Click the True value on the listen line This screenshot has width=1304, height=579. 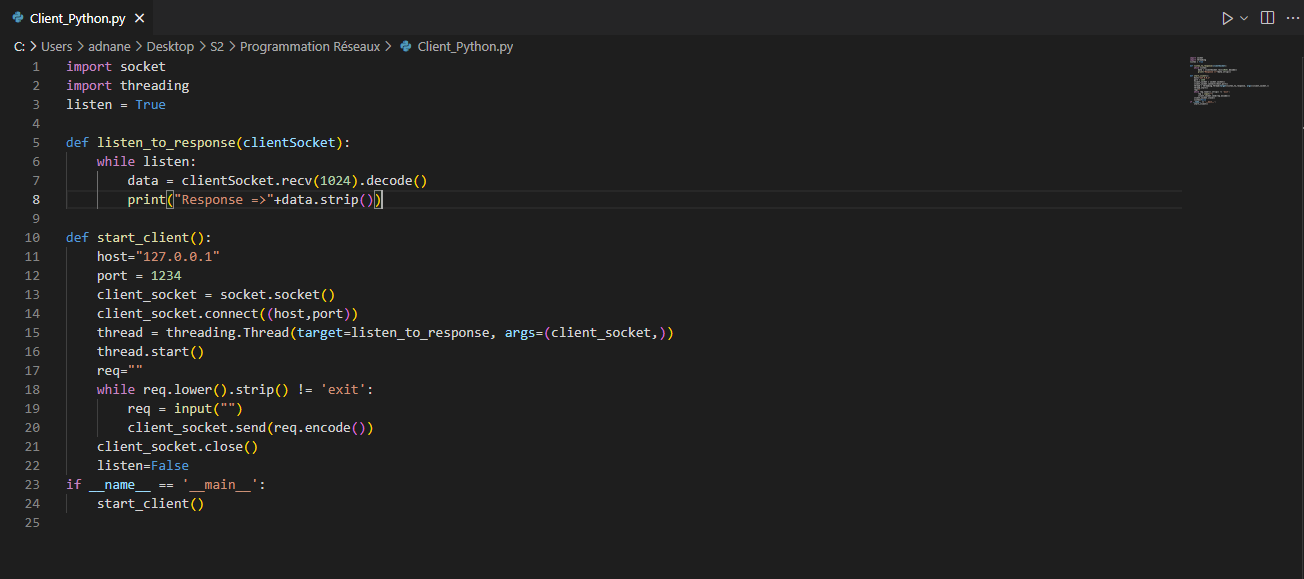point(150,104)
